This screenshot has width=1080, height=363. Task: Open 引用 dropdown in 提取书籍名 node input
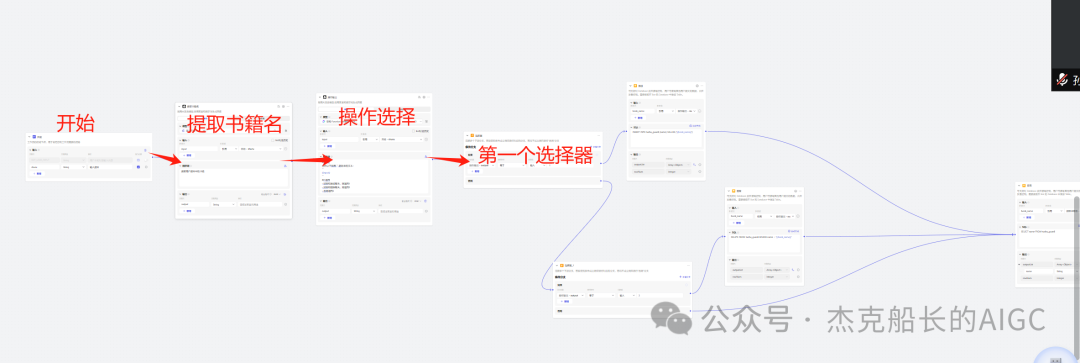point(228,149)
